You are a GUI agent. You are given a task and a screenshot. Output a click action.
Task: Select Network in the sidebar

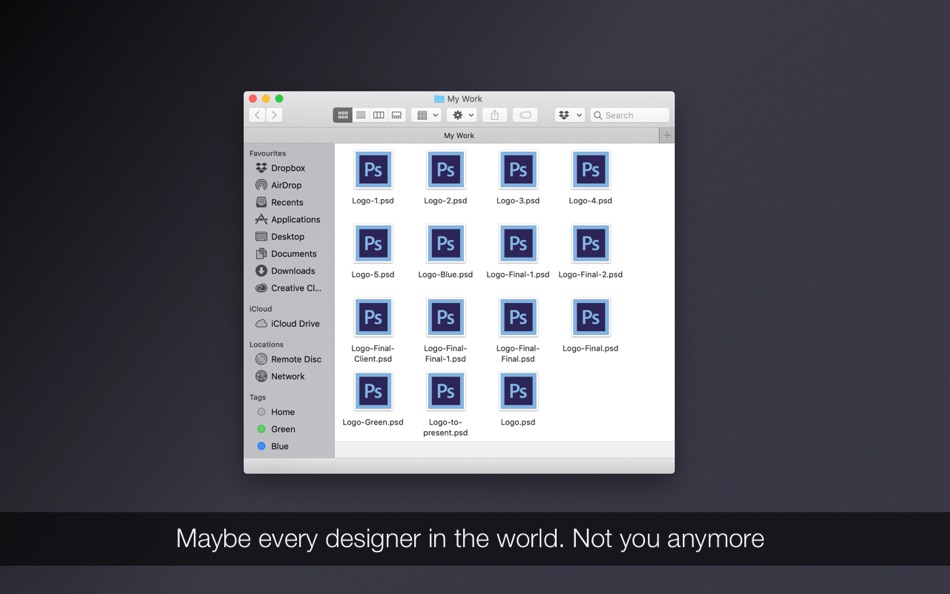(288, 376)
